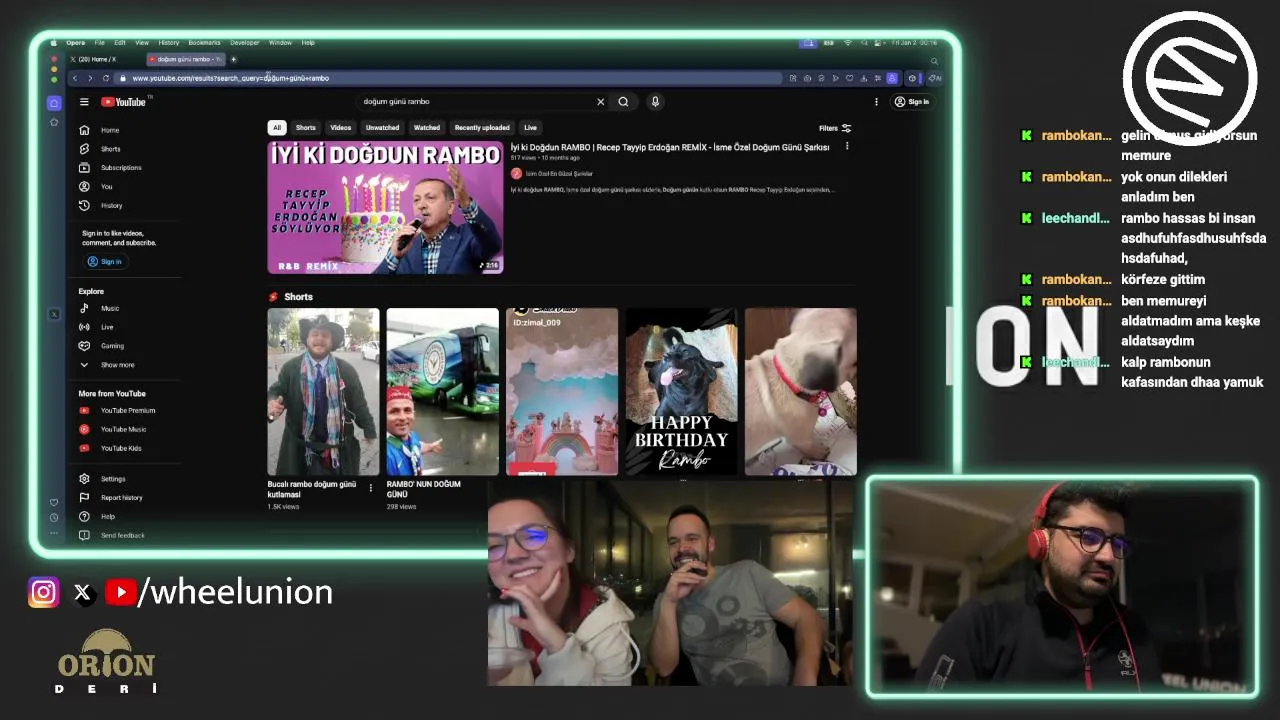
Task: Focus the YouTube search field
Action: [x=475, y=102]
